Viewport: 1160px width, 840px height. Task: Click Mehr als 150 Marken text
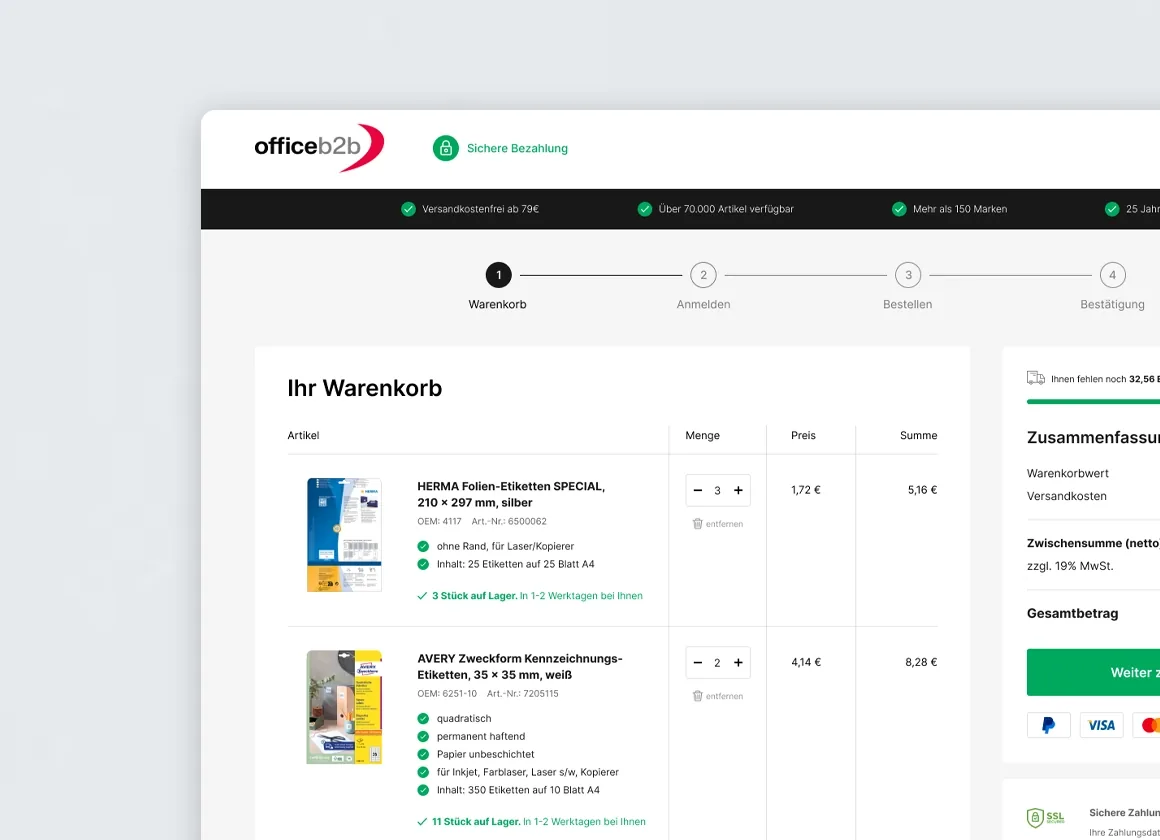click(x=960, y=209)
